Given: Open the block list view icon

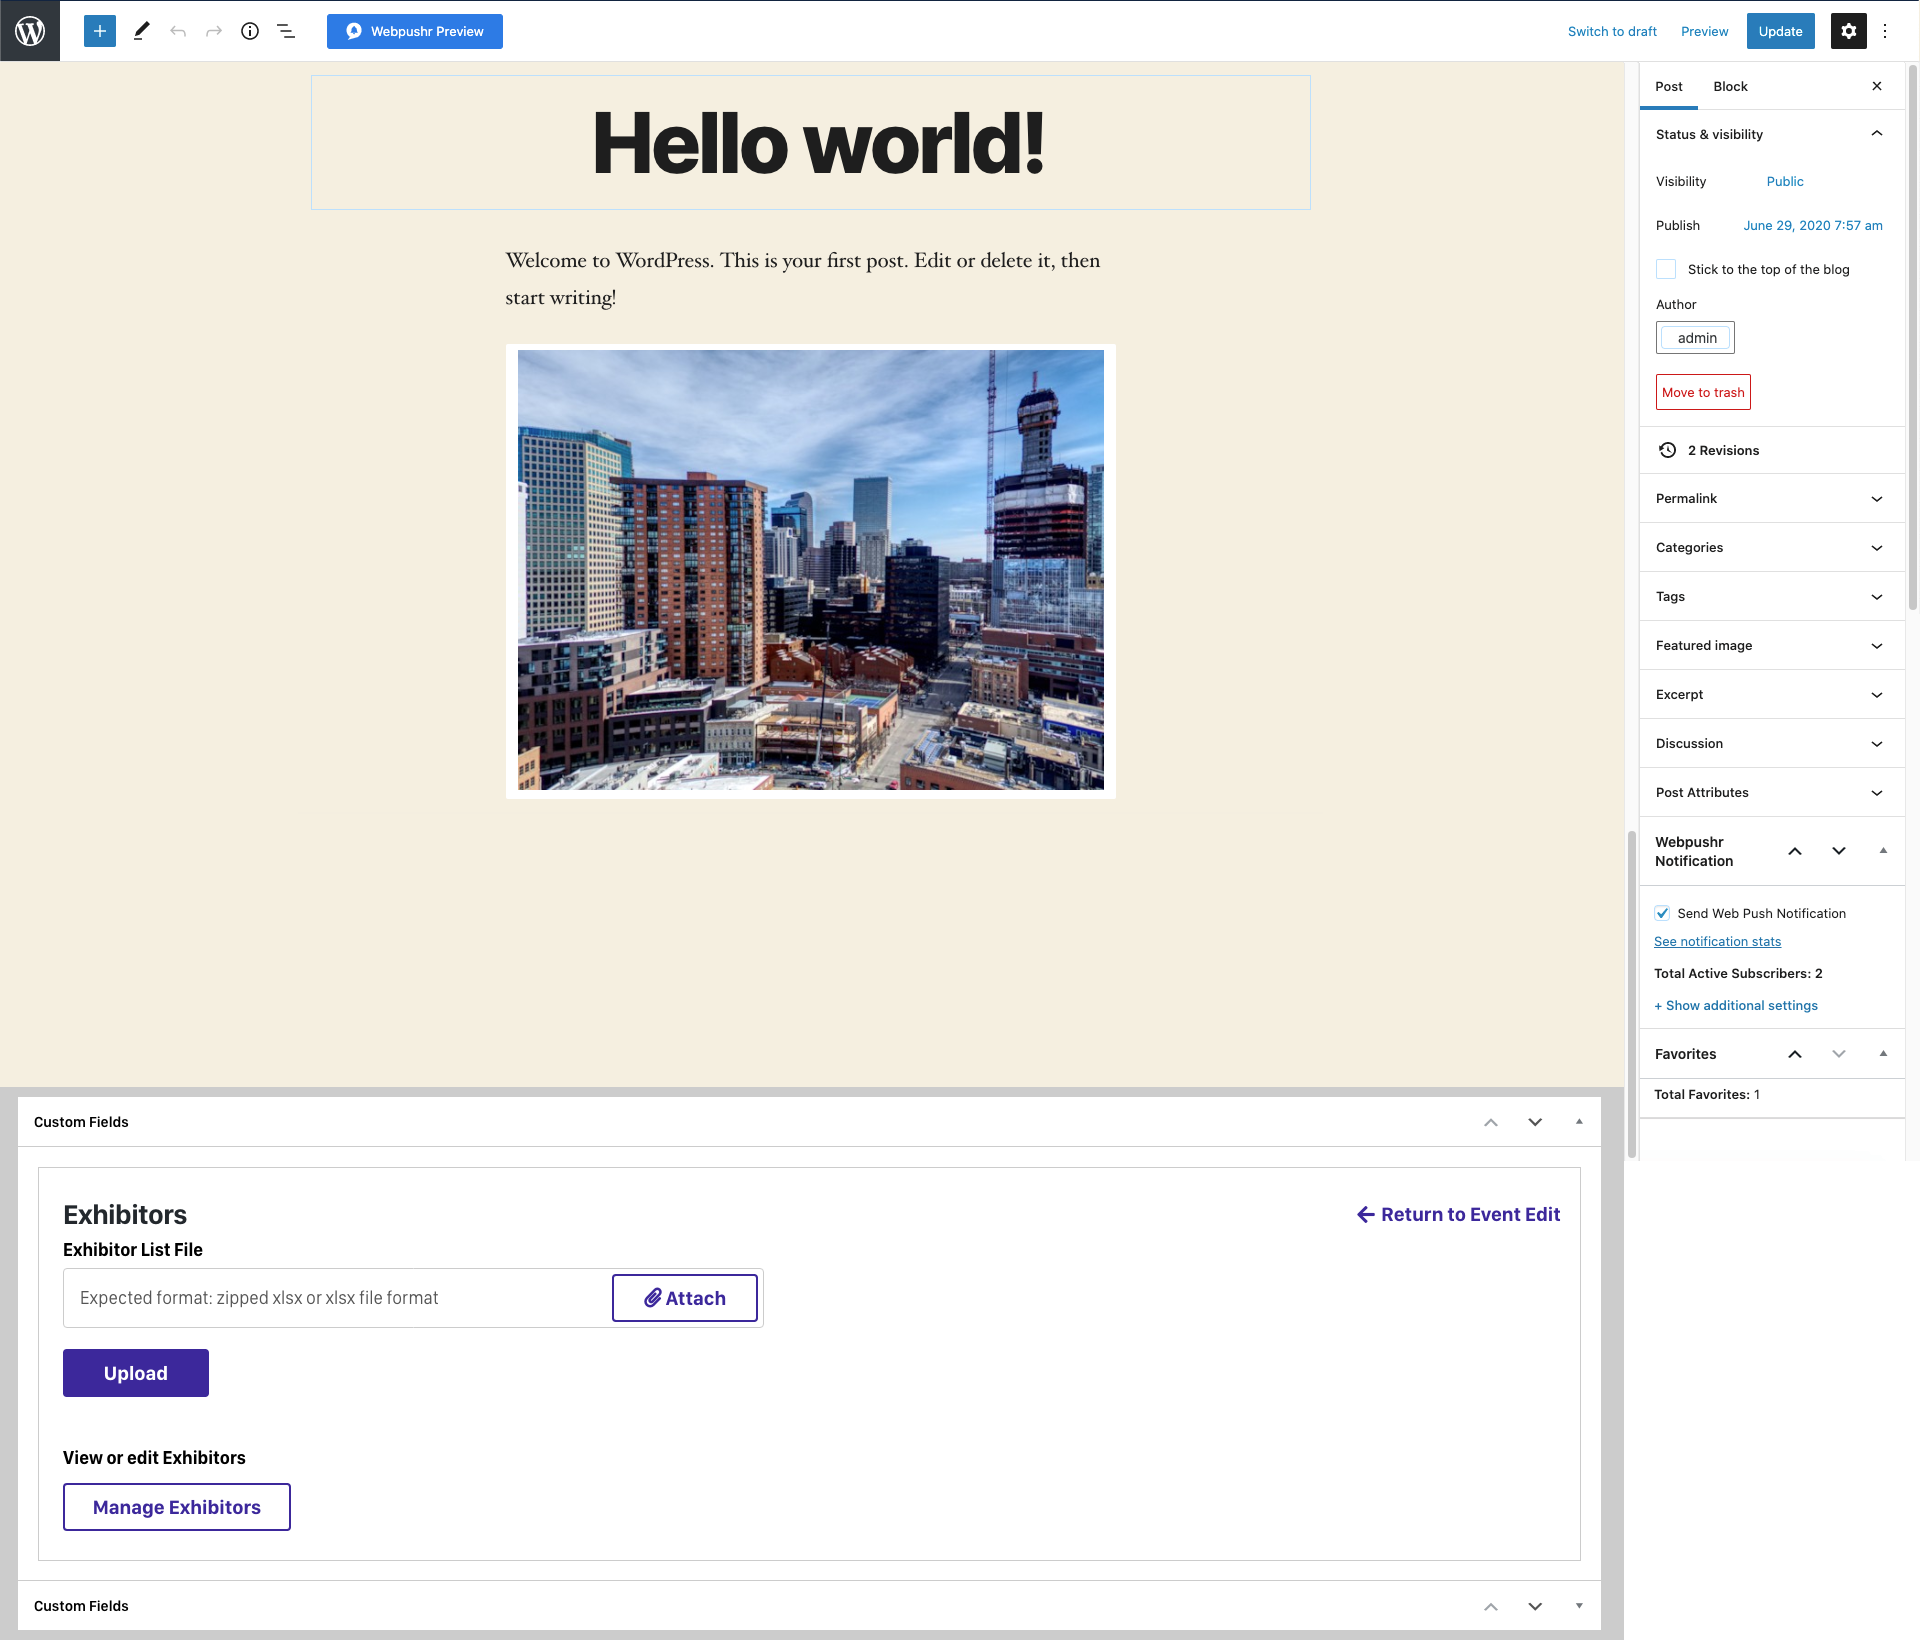Looking at the screenshot, I should [x=286, y=31].
